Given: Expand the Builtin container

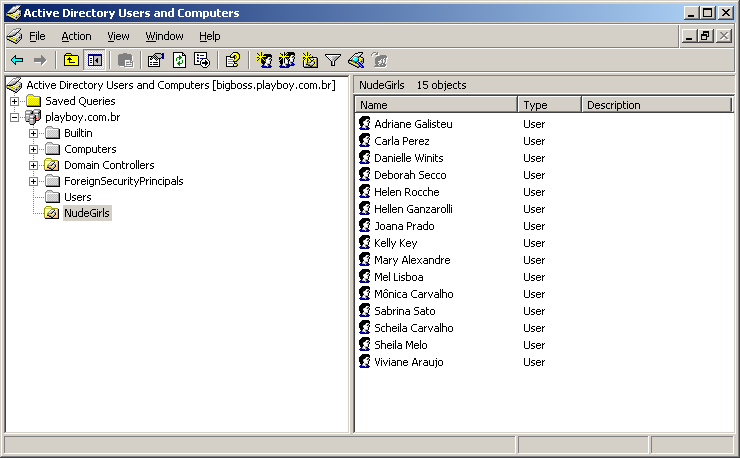Looking at the screenshot, I should tap(33, 133).
